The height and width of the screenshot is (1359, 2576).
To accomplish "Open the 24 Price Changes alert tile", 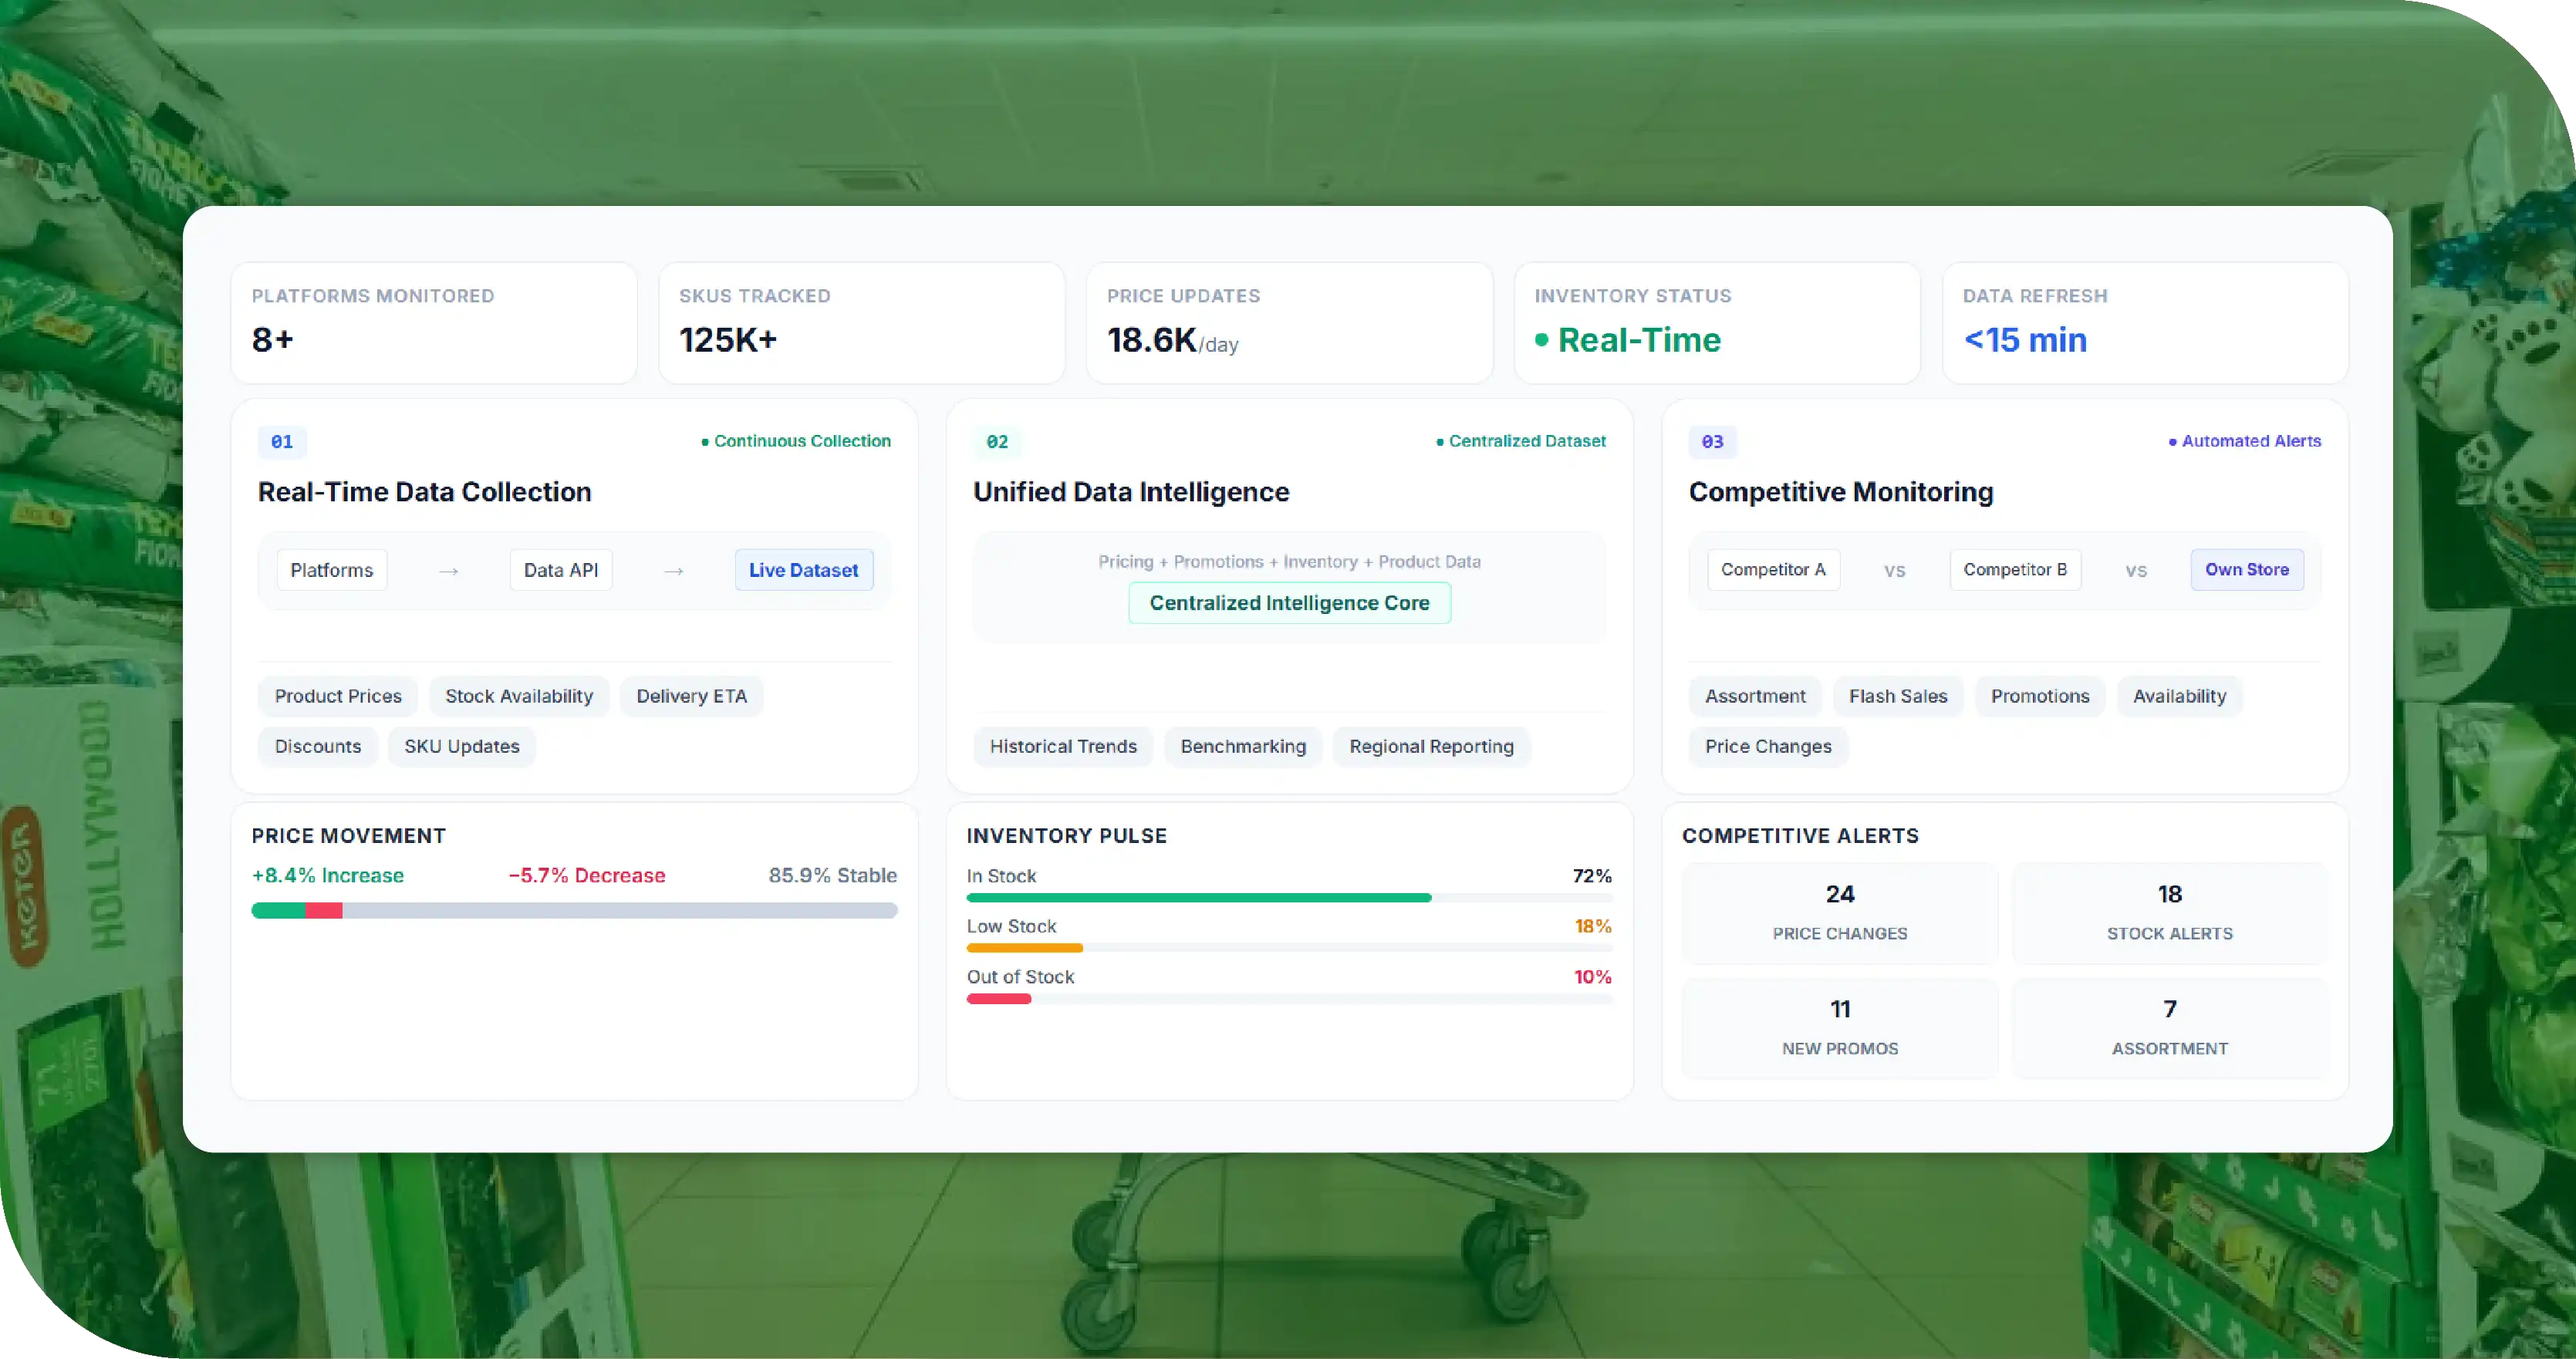I will (1840, 913).
